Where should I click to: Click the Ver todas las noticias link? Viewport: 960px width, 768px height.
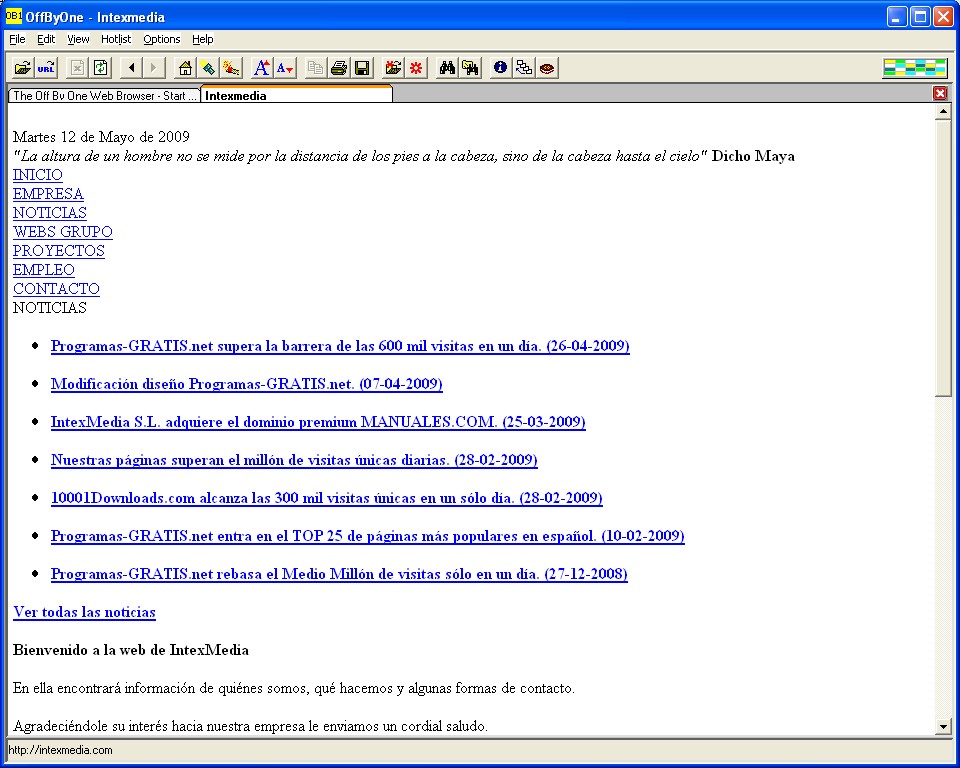point(84,612)
